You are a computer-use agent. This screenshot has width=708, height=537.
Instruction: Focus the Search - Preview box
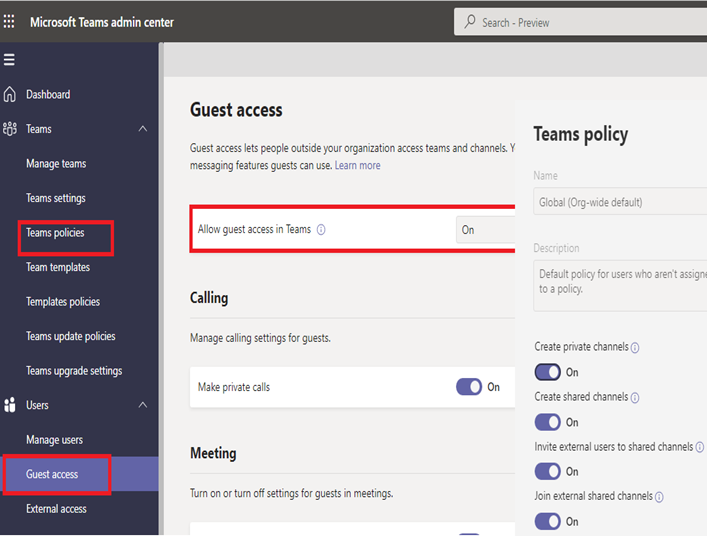pyautogui.click(x=581, y=22)
